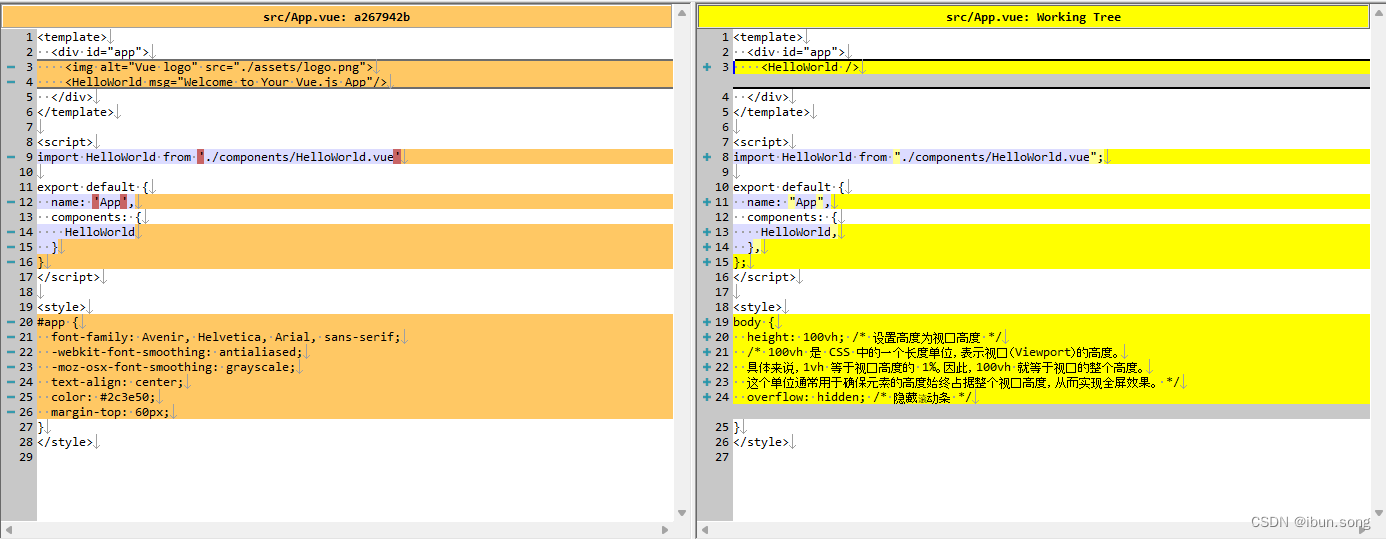Screen dimensions: 1386x539
Task: Click 'export default {' in the left pane
Action: (92, 187)
